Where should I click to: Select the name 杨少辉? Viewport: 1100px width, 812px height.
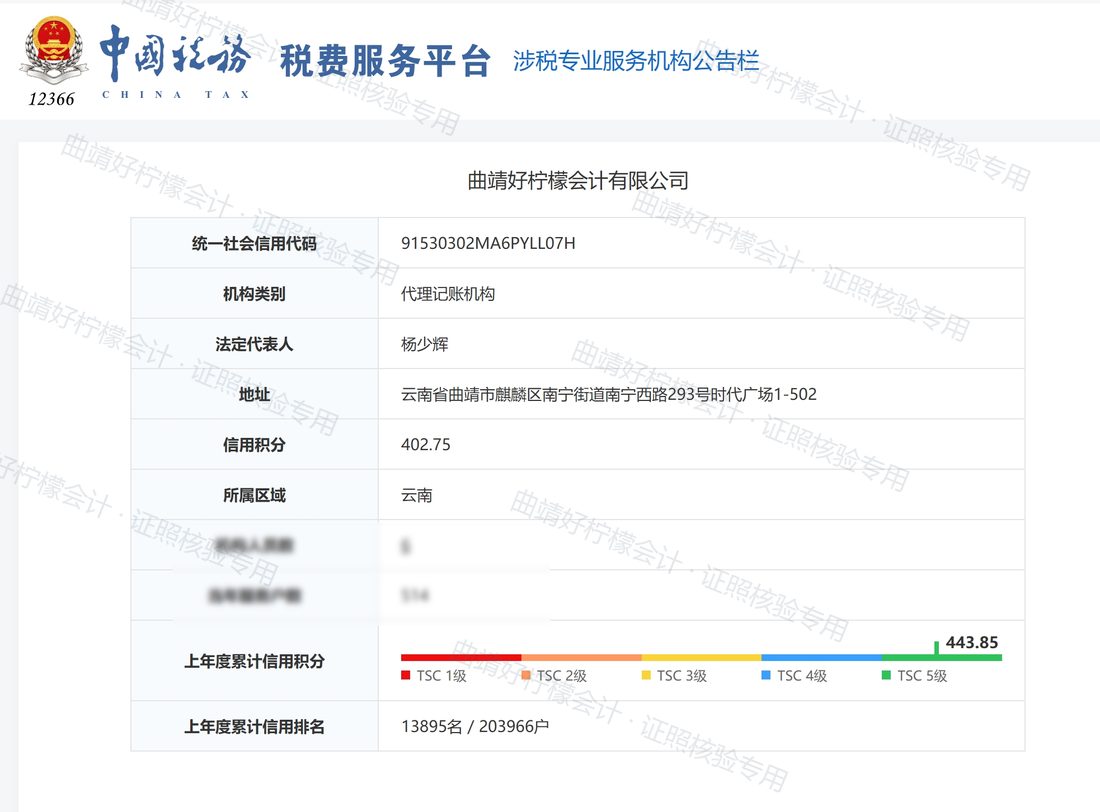[424, 344]
